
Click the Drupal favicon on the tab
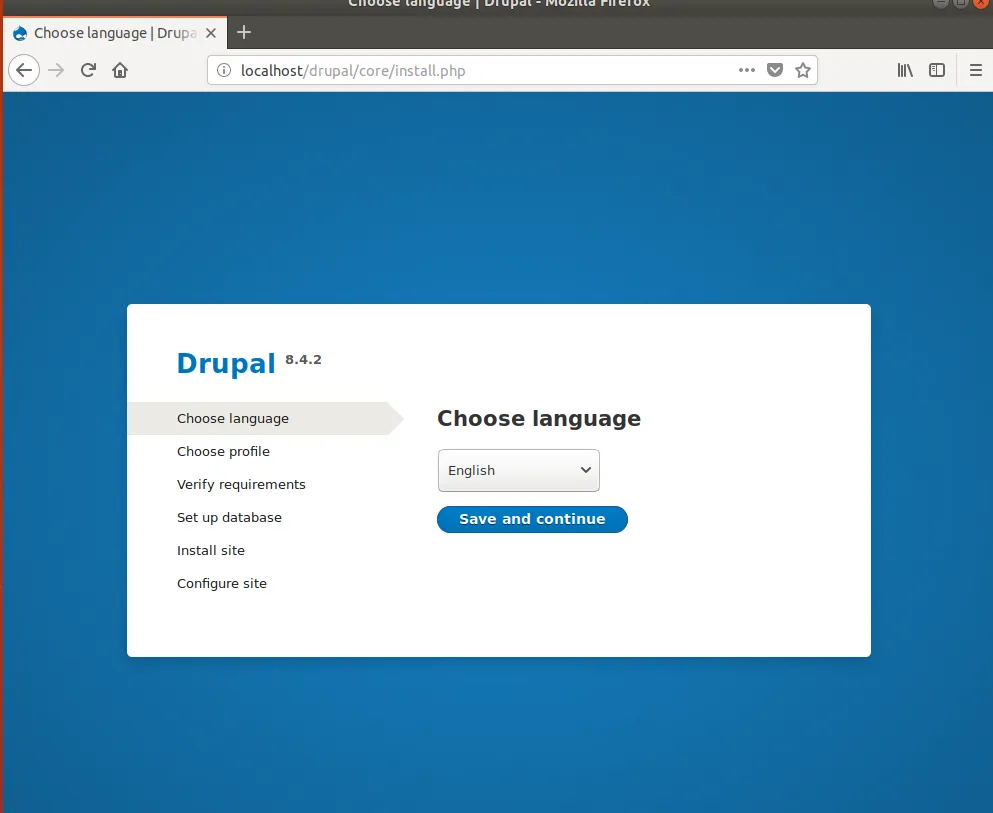[20, 33]
